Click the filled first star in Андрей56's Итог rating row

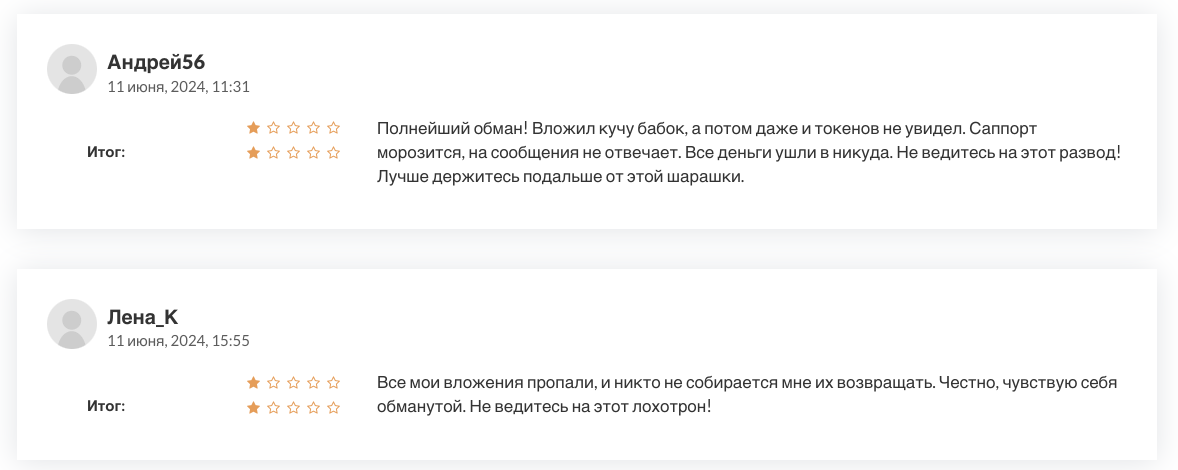point(253,153)
